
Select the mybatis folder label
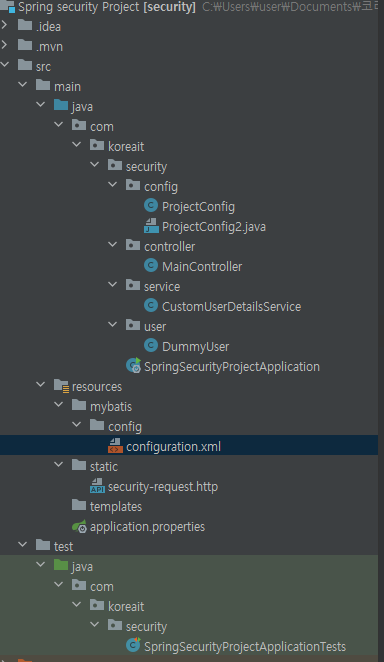111,407
